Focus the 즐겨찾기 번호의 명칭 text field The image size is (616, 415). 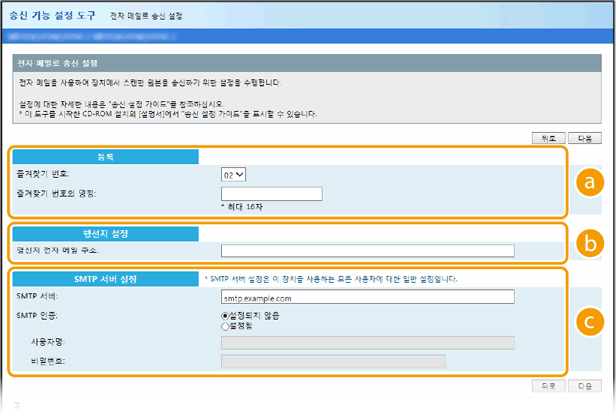click(x=271, y=194)
